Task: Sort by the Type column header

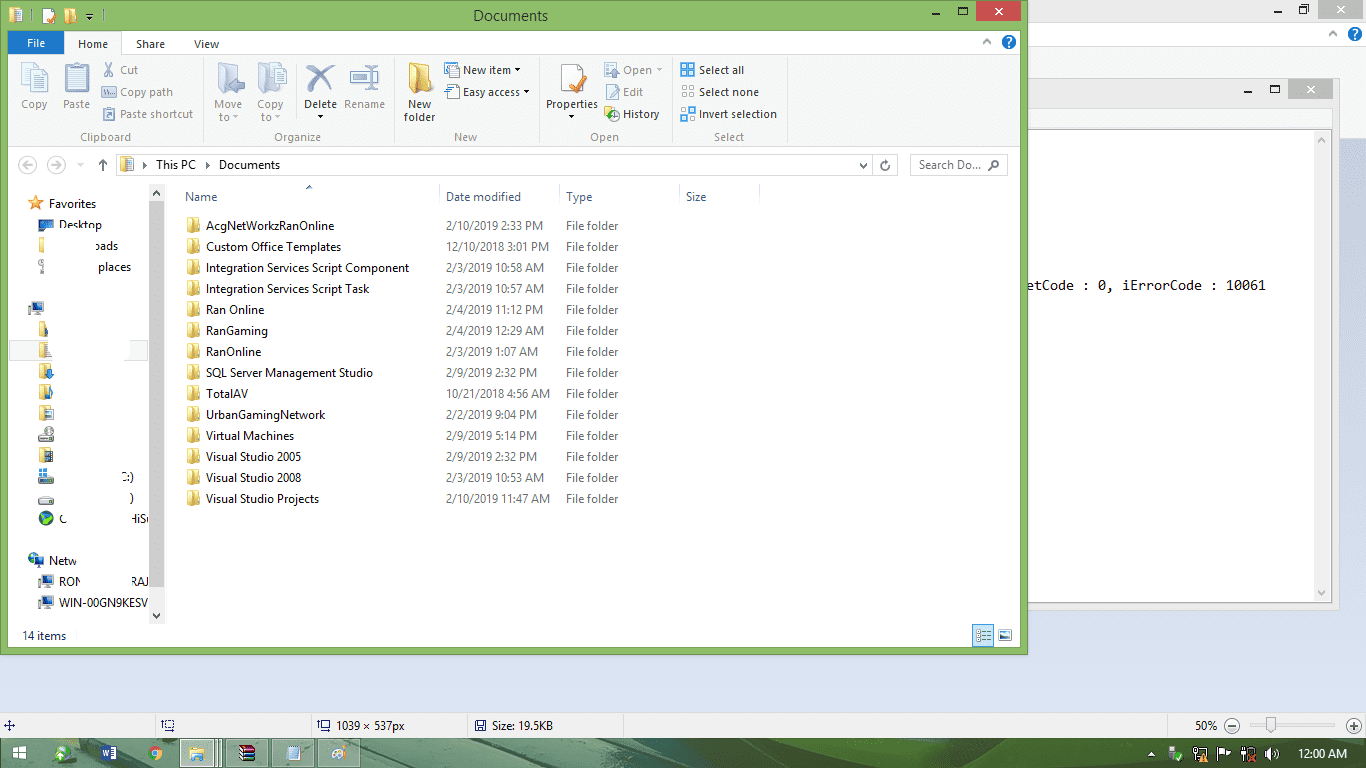Action: tap(619, 197)
